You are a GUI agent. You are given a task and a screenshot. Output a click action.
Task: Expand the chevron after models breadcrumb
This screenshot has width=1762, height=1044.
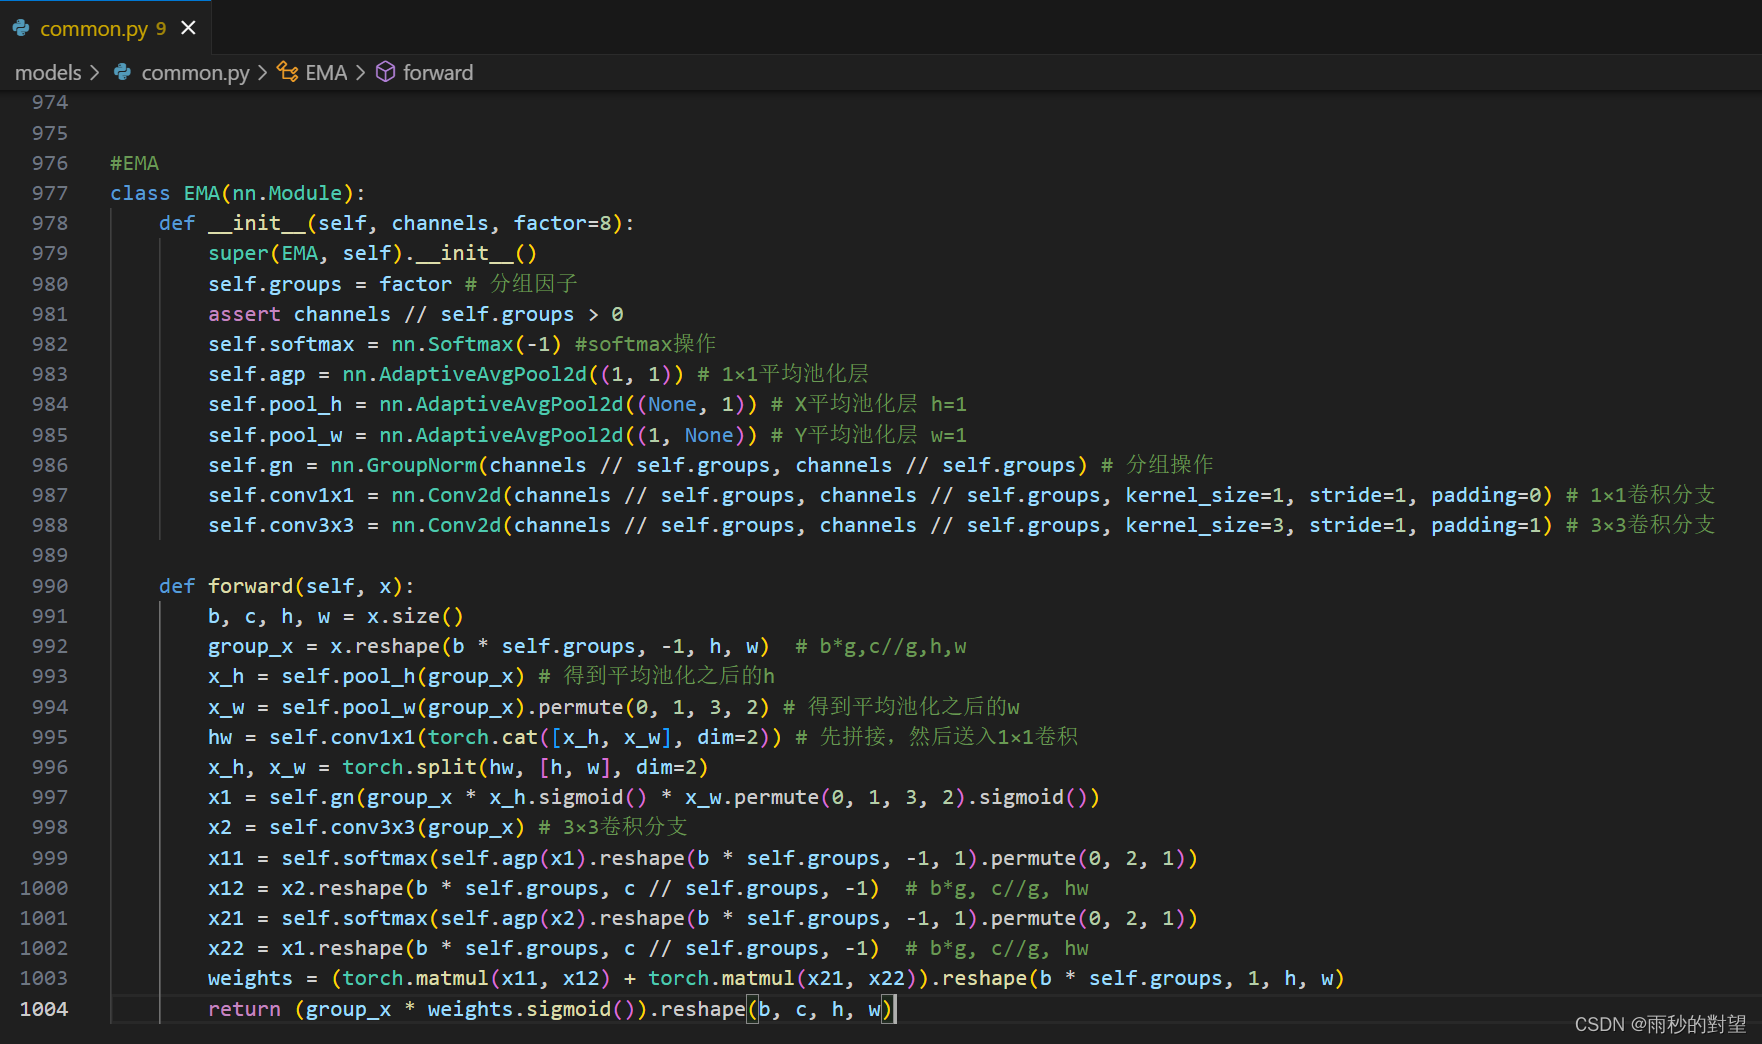coord(95,73)
